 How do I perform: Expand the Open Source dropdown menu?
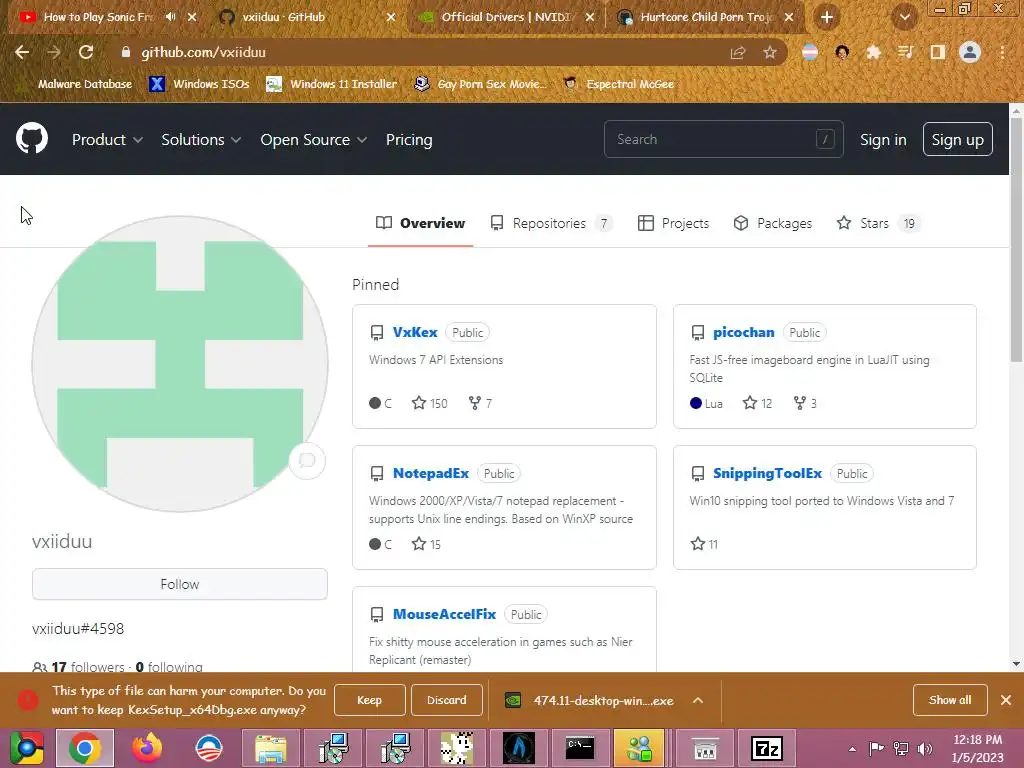[313, 140]
